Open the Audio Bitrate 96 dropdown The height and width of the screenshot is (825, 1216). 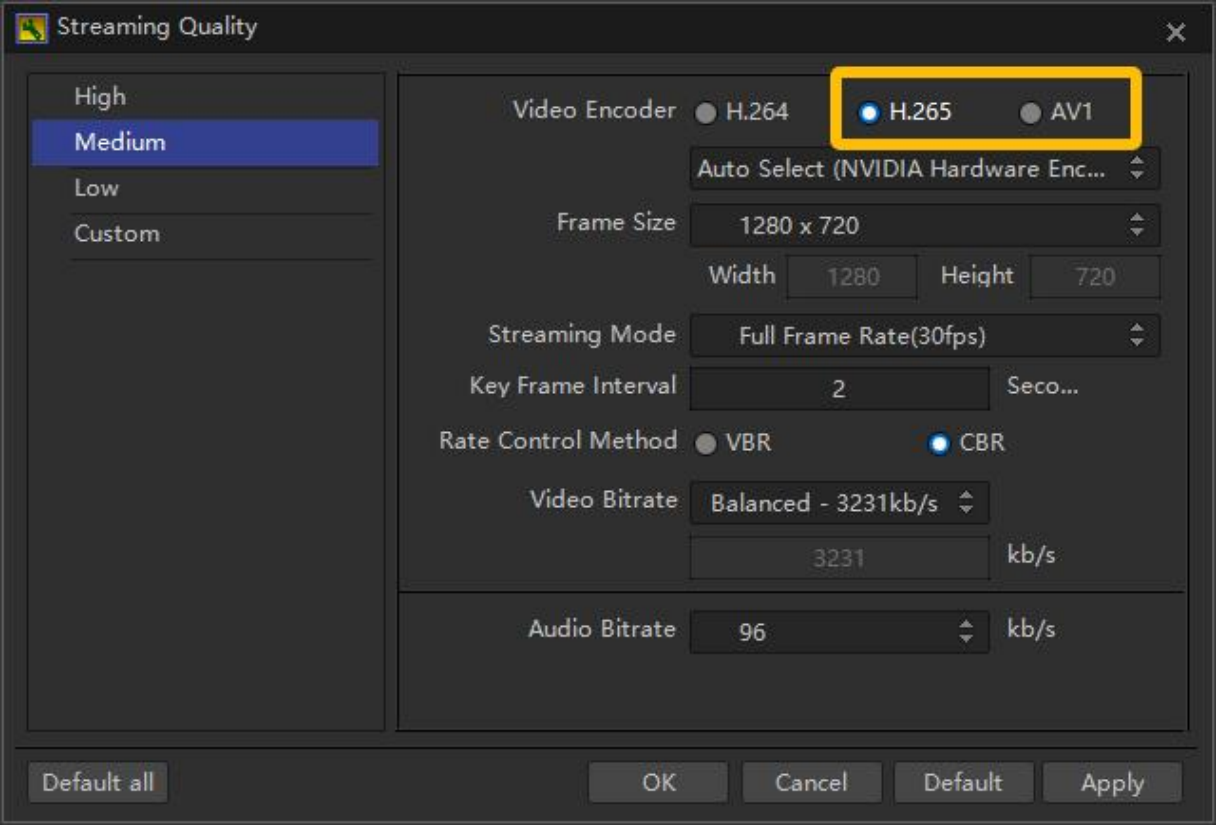[839, 632]
